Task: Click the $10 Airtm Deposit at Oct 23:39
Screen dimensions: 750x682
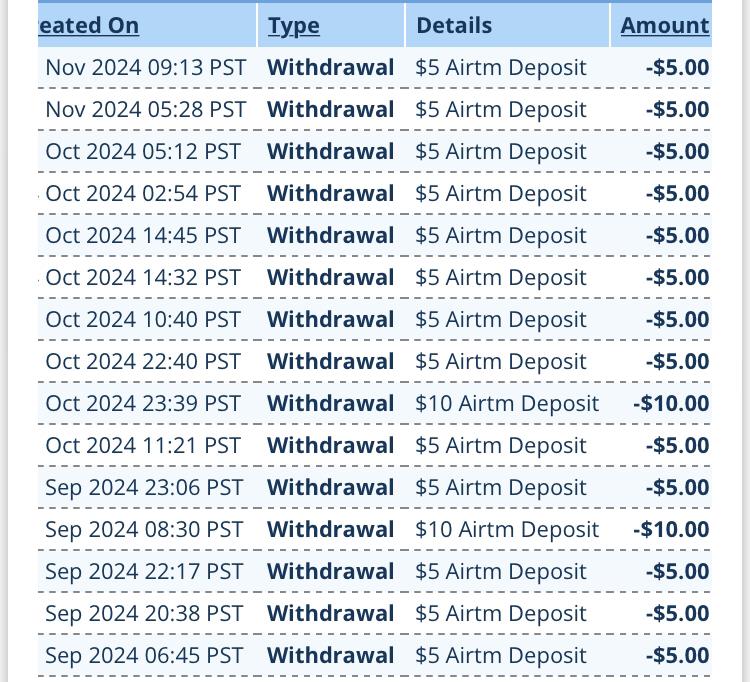Action: click(507, 404)
